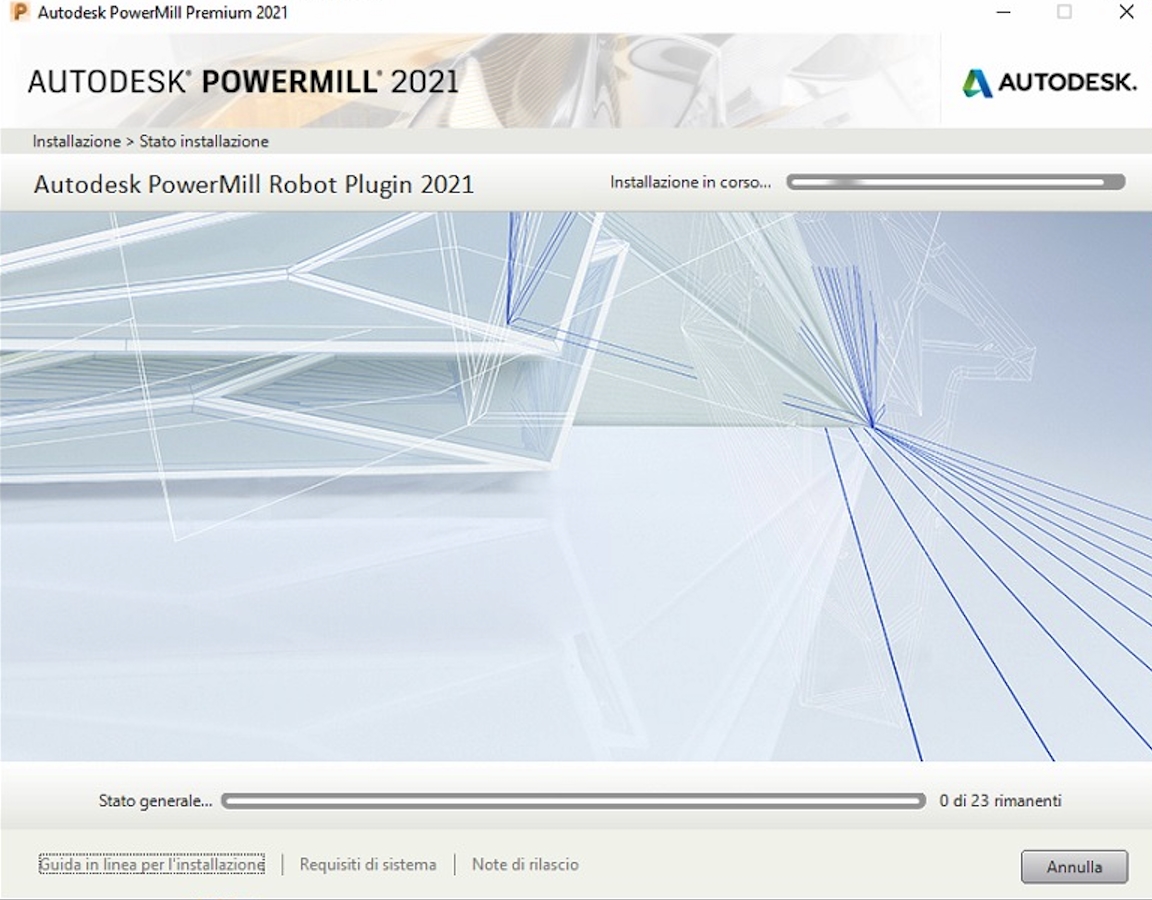Viewport: 1152px width, 900px height.
Task: Click the Stato generale progress bar
Action: point(574,800)
